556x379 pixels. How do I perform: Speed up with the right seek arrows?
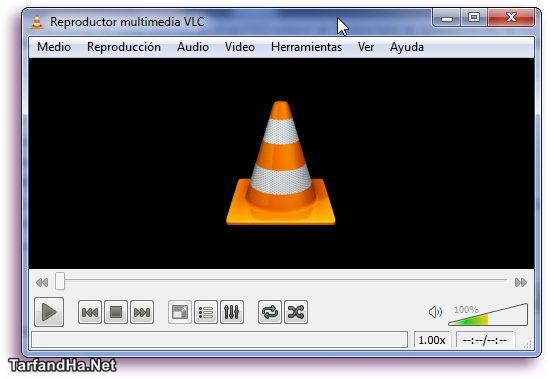(521, 283)
